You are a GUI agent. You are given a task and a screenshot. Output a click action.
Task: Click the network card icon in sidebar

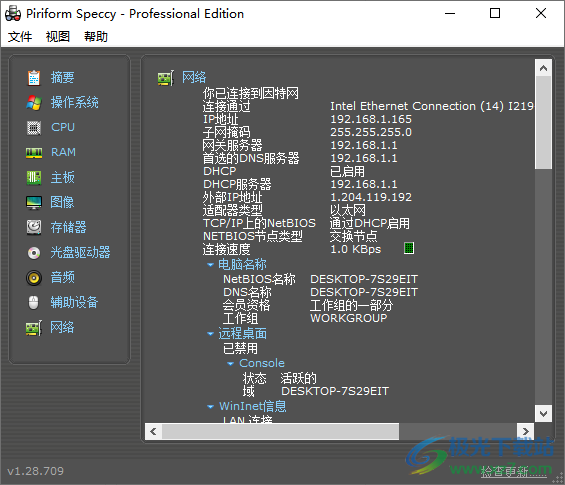(x=34, y=328)
